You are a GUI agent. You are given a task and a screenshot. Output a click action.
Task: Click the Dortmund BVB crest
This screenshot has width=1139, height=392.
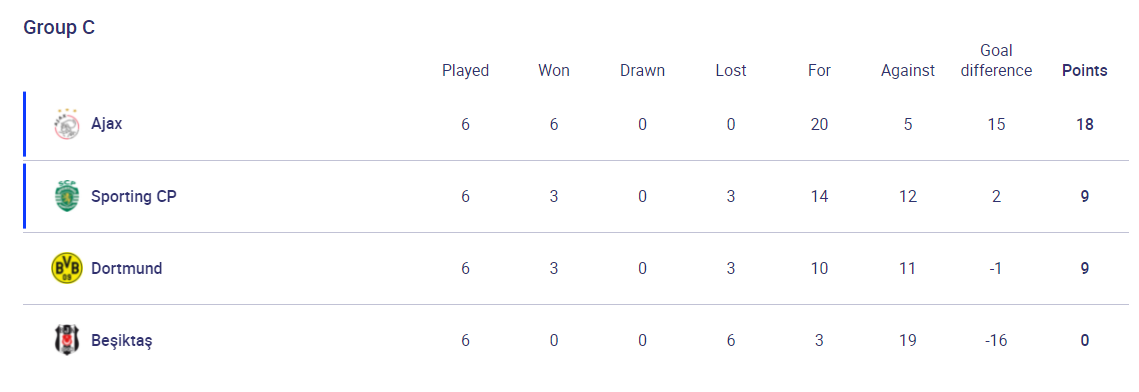click(67, 269)
